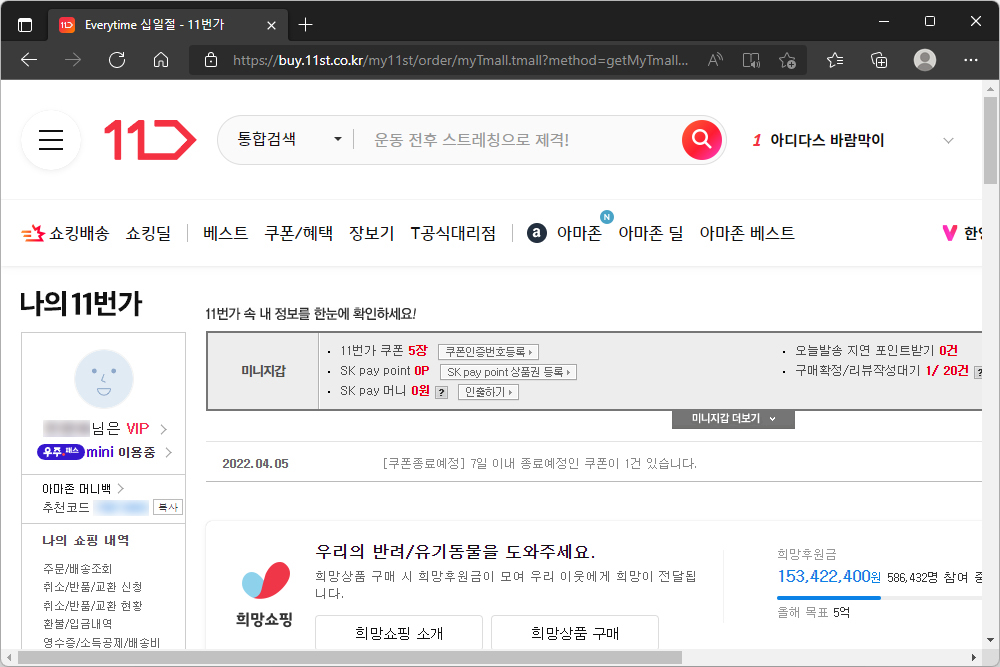
Task: Click 오늘발송 지연 포인트받기 0건
Action: 876,351
